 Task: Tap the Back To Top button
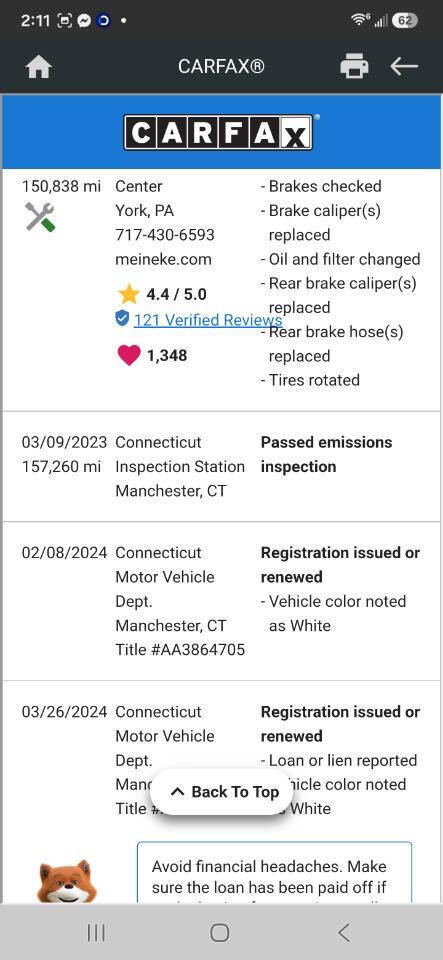point(222,792)
